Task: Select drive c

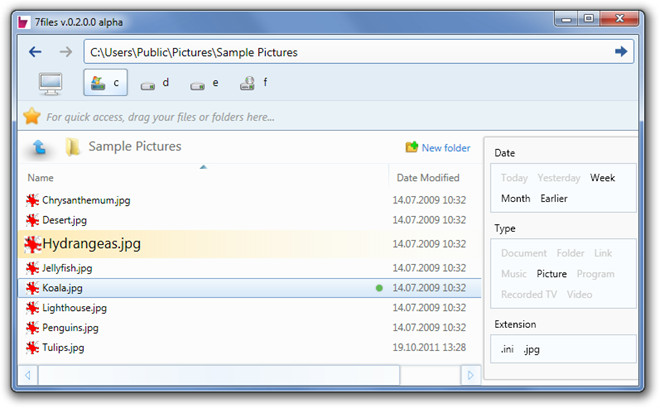Action: point(106,83)
